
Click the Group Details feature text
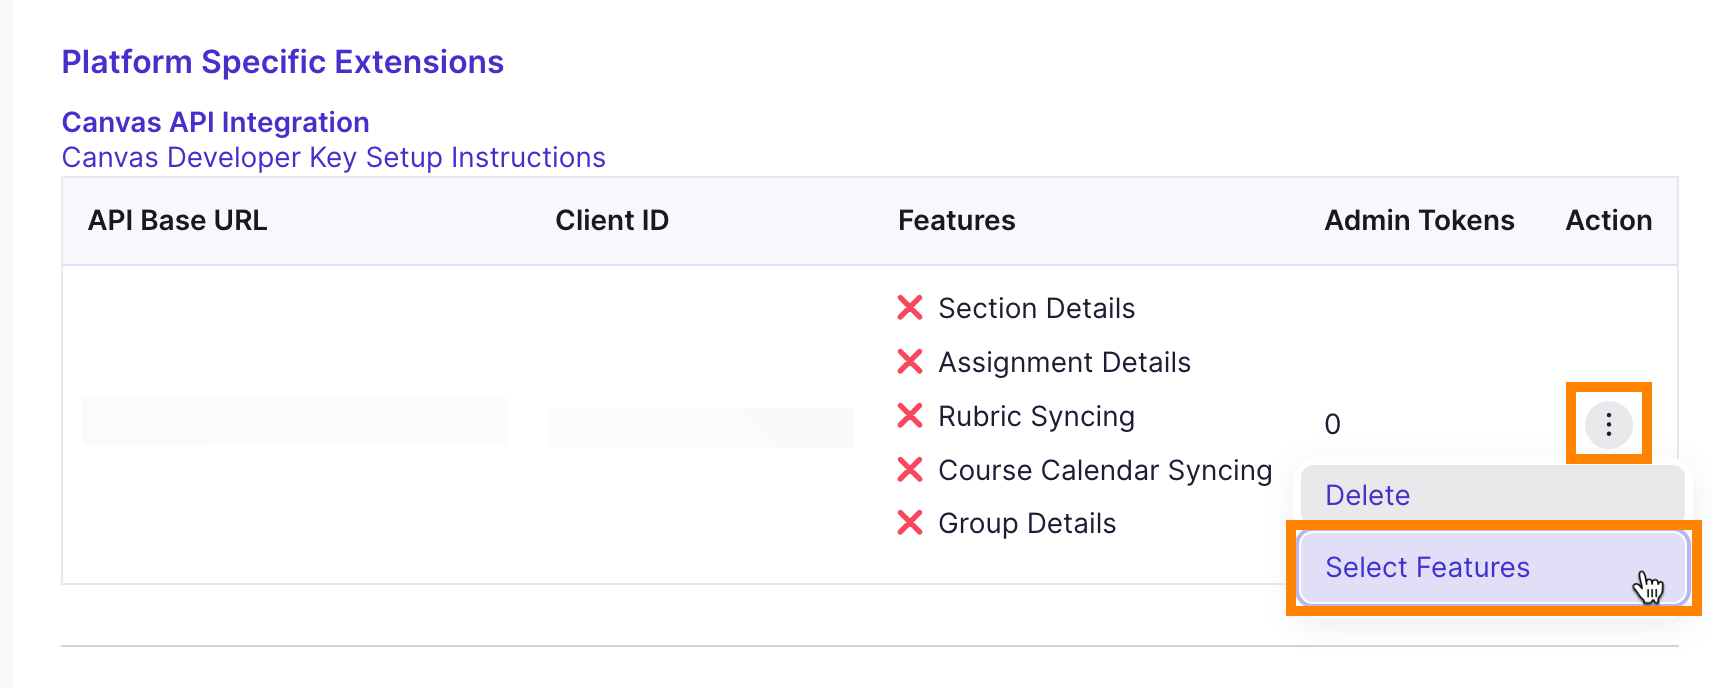pyautogui.click(x=1027, y=523)
